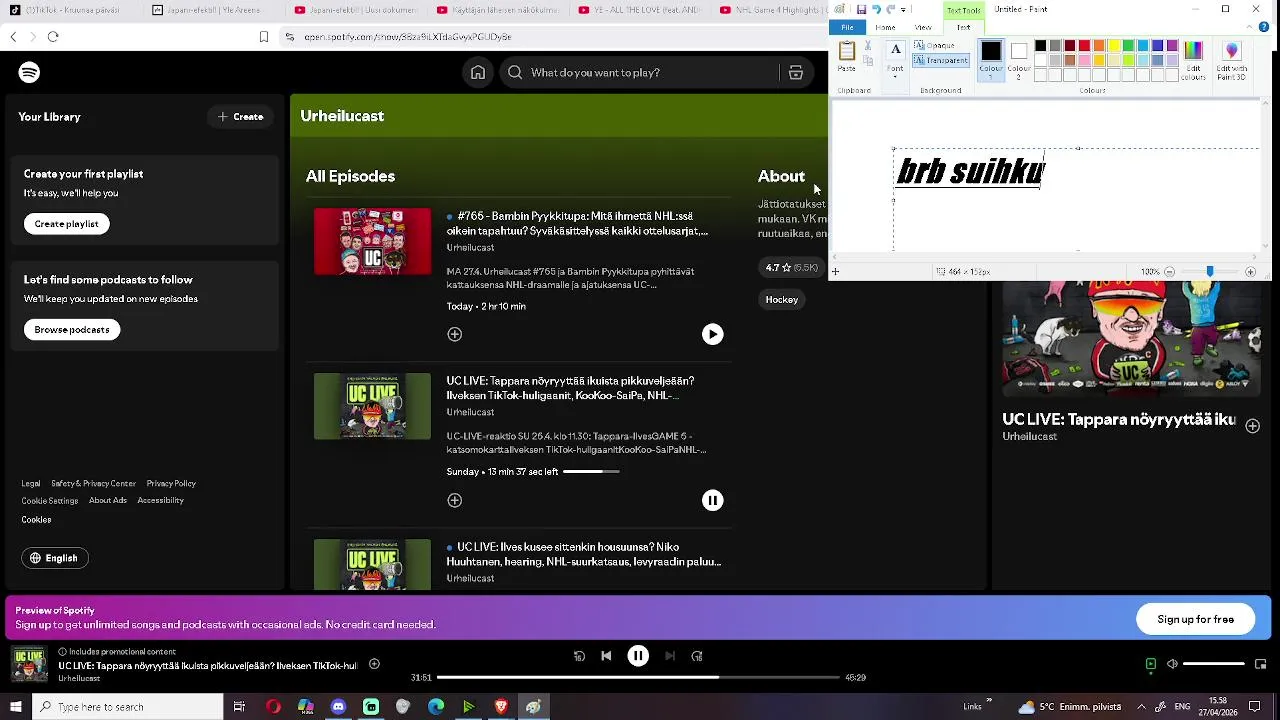This screenshot has width=1280, height=720.
Task: Open Discord from the taskbar
Action: [338, 707]
